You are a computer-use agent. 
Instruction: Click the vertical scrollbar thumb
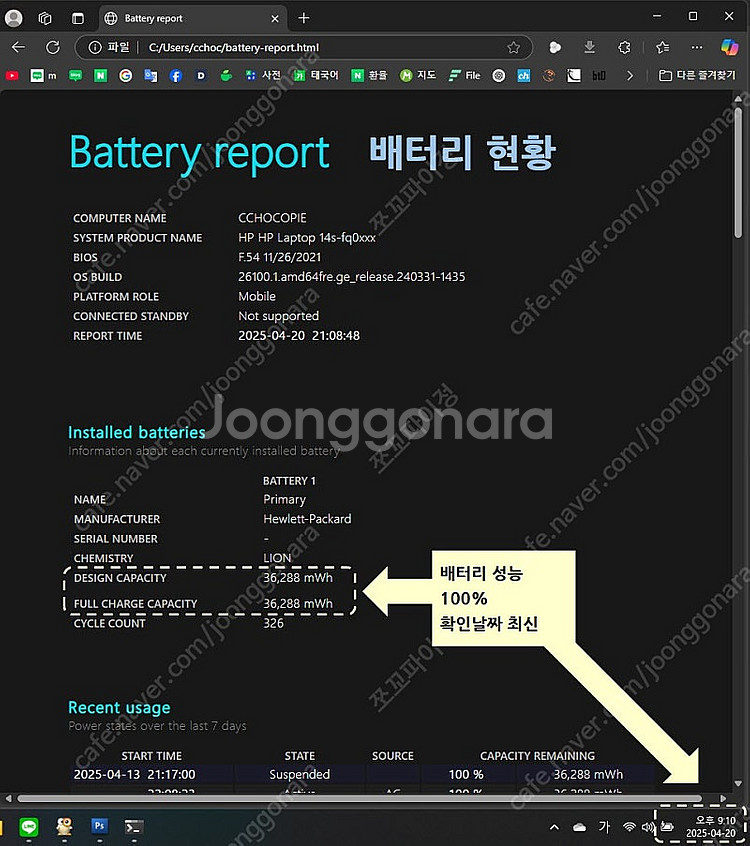[738, 173]
